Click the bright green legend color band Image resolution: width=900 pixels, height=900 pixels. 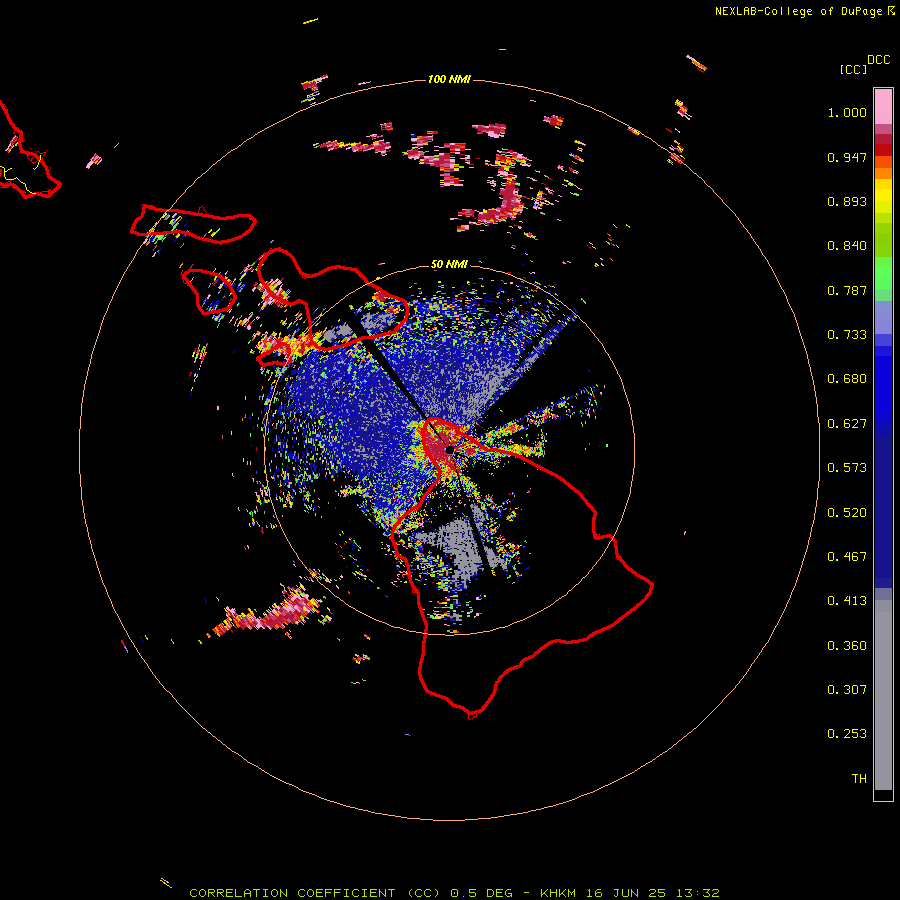tap(883, 273)
